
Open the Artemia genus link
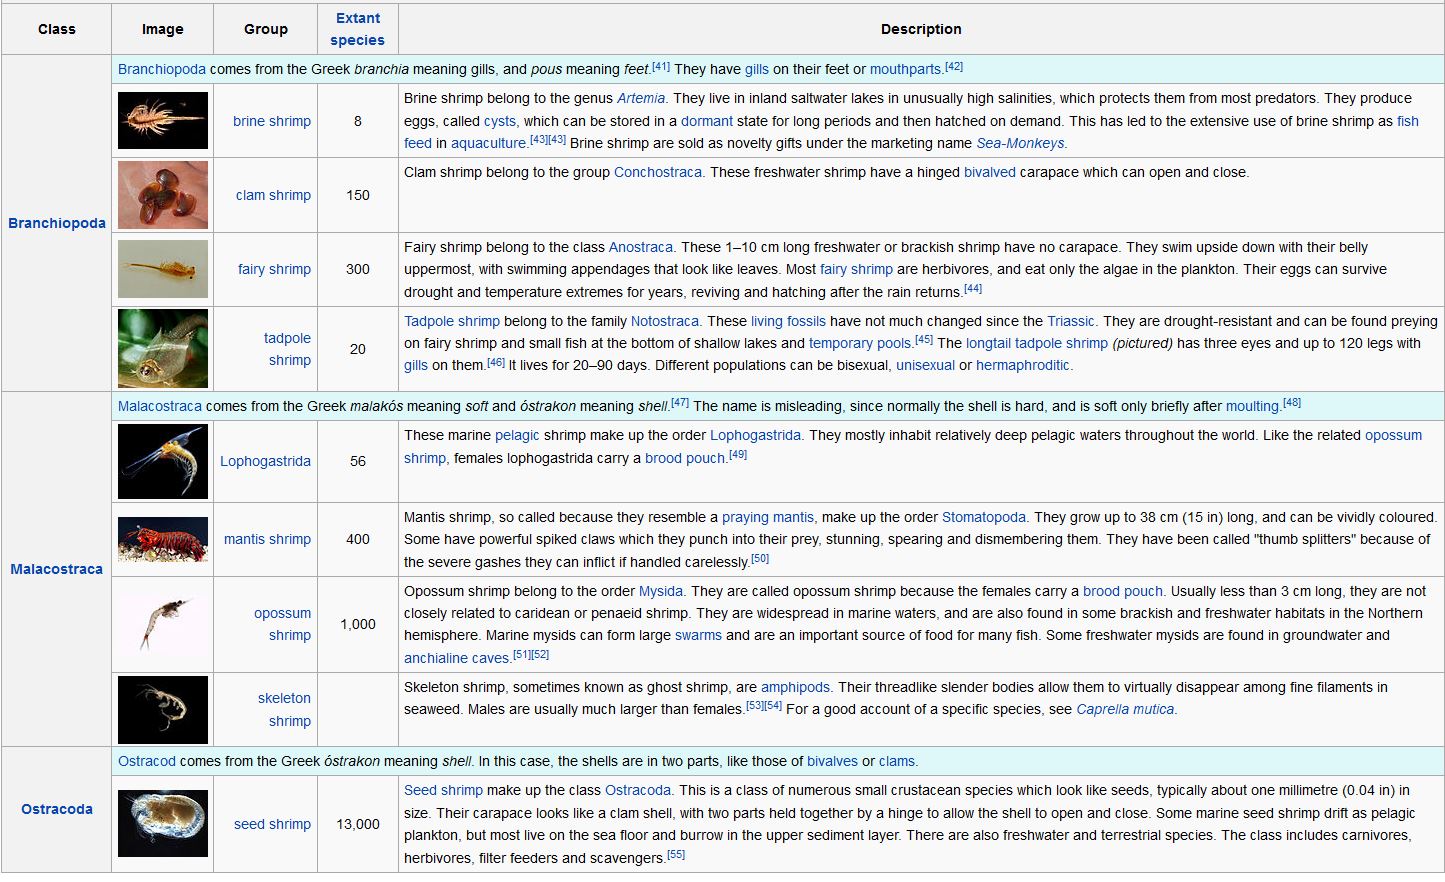coord(640,98)
